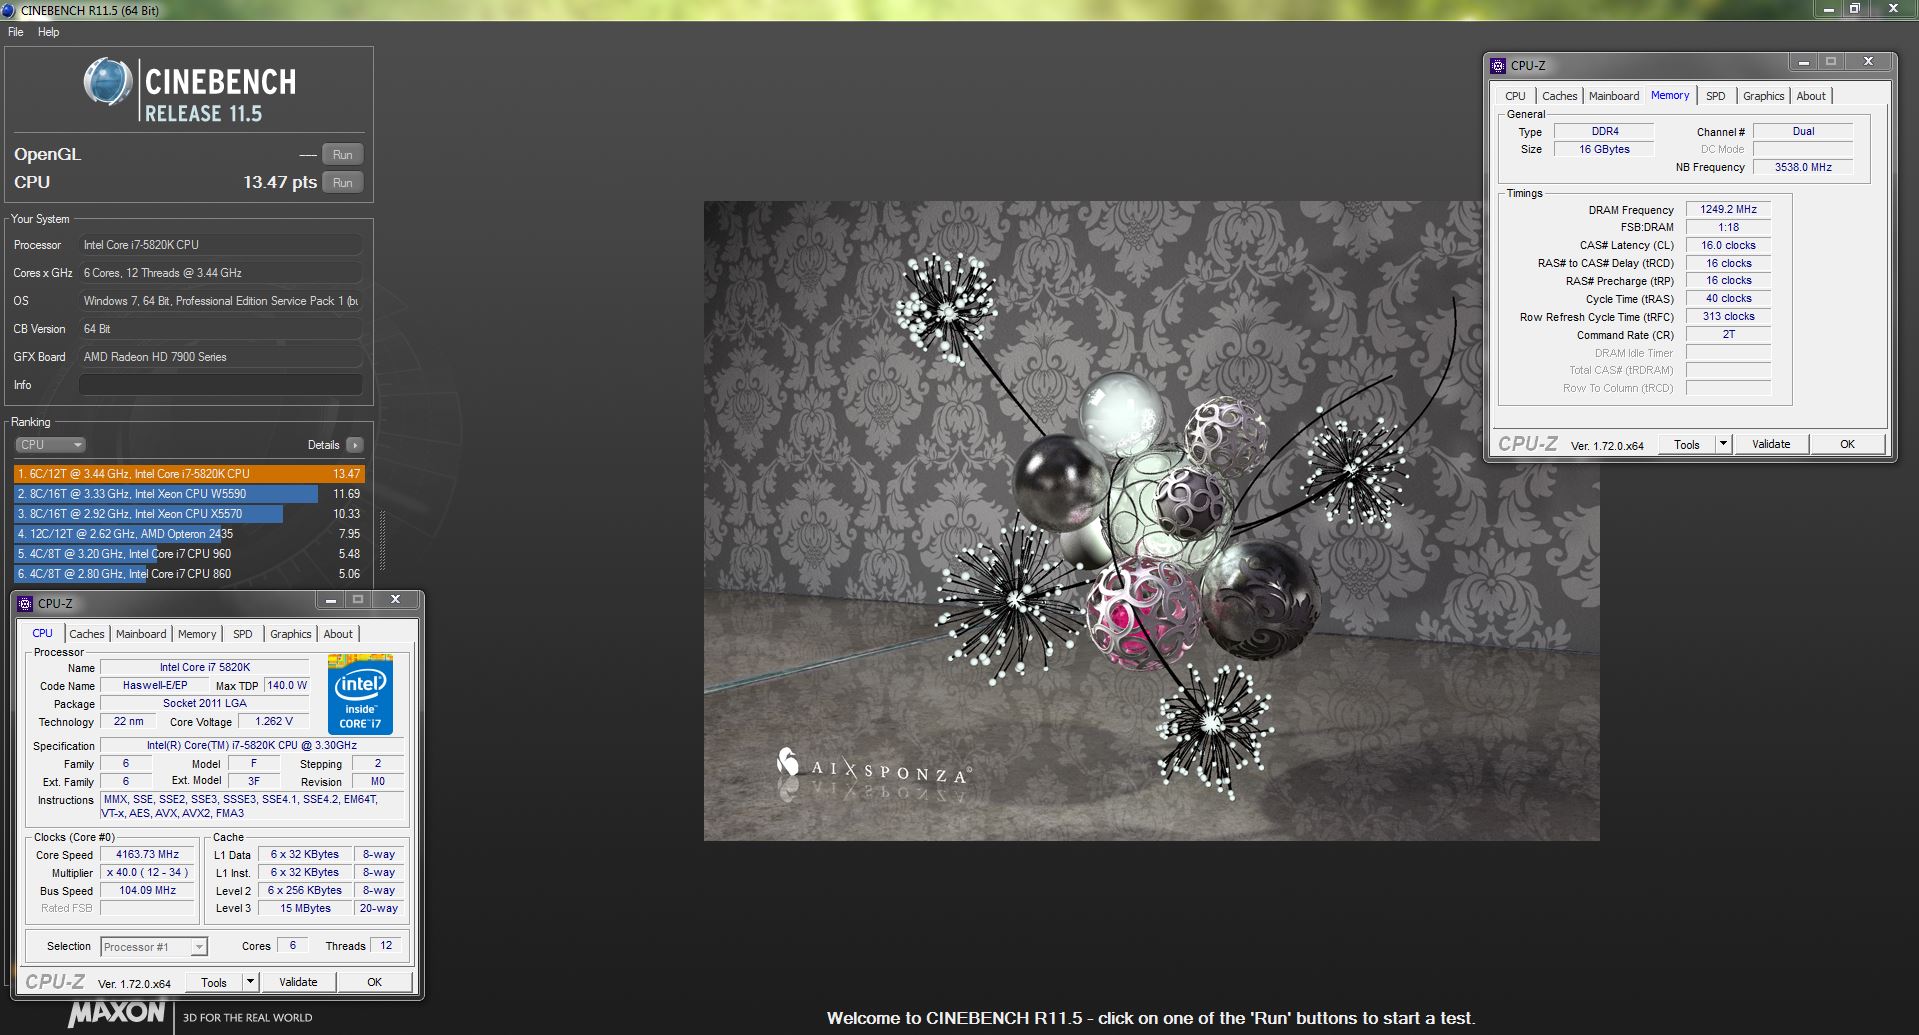Switch to CPU tab in lower CPU-Z window
The width and height of the screenshot is (1919, 1035).
[42, 633]
